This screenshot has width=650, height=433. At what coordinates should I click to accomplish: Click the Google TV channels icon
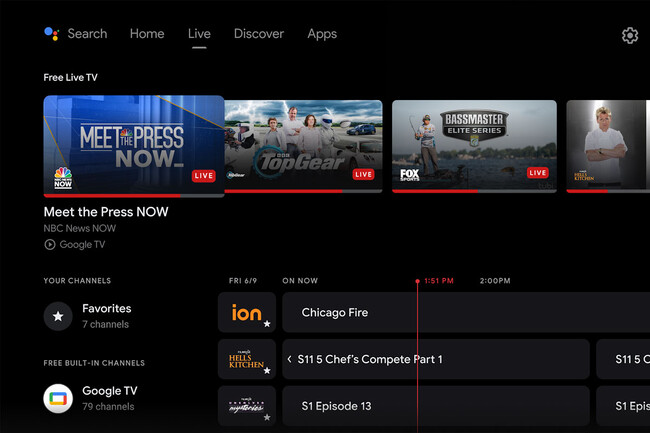[x=58, y=399]
